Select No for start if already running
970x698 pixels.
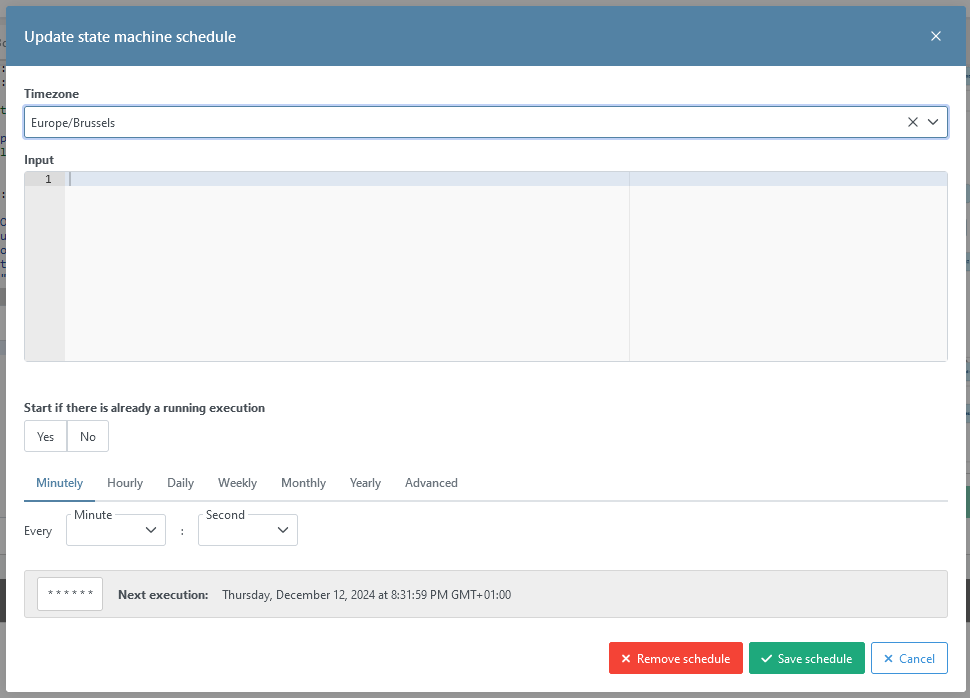click(88, 436)
